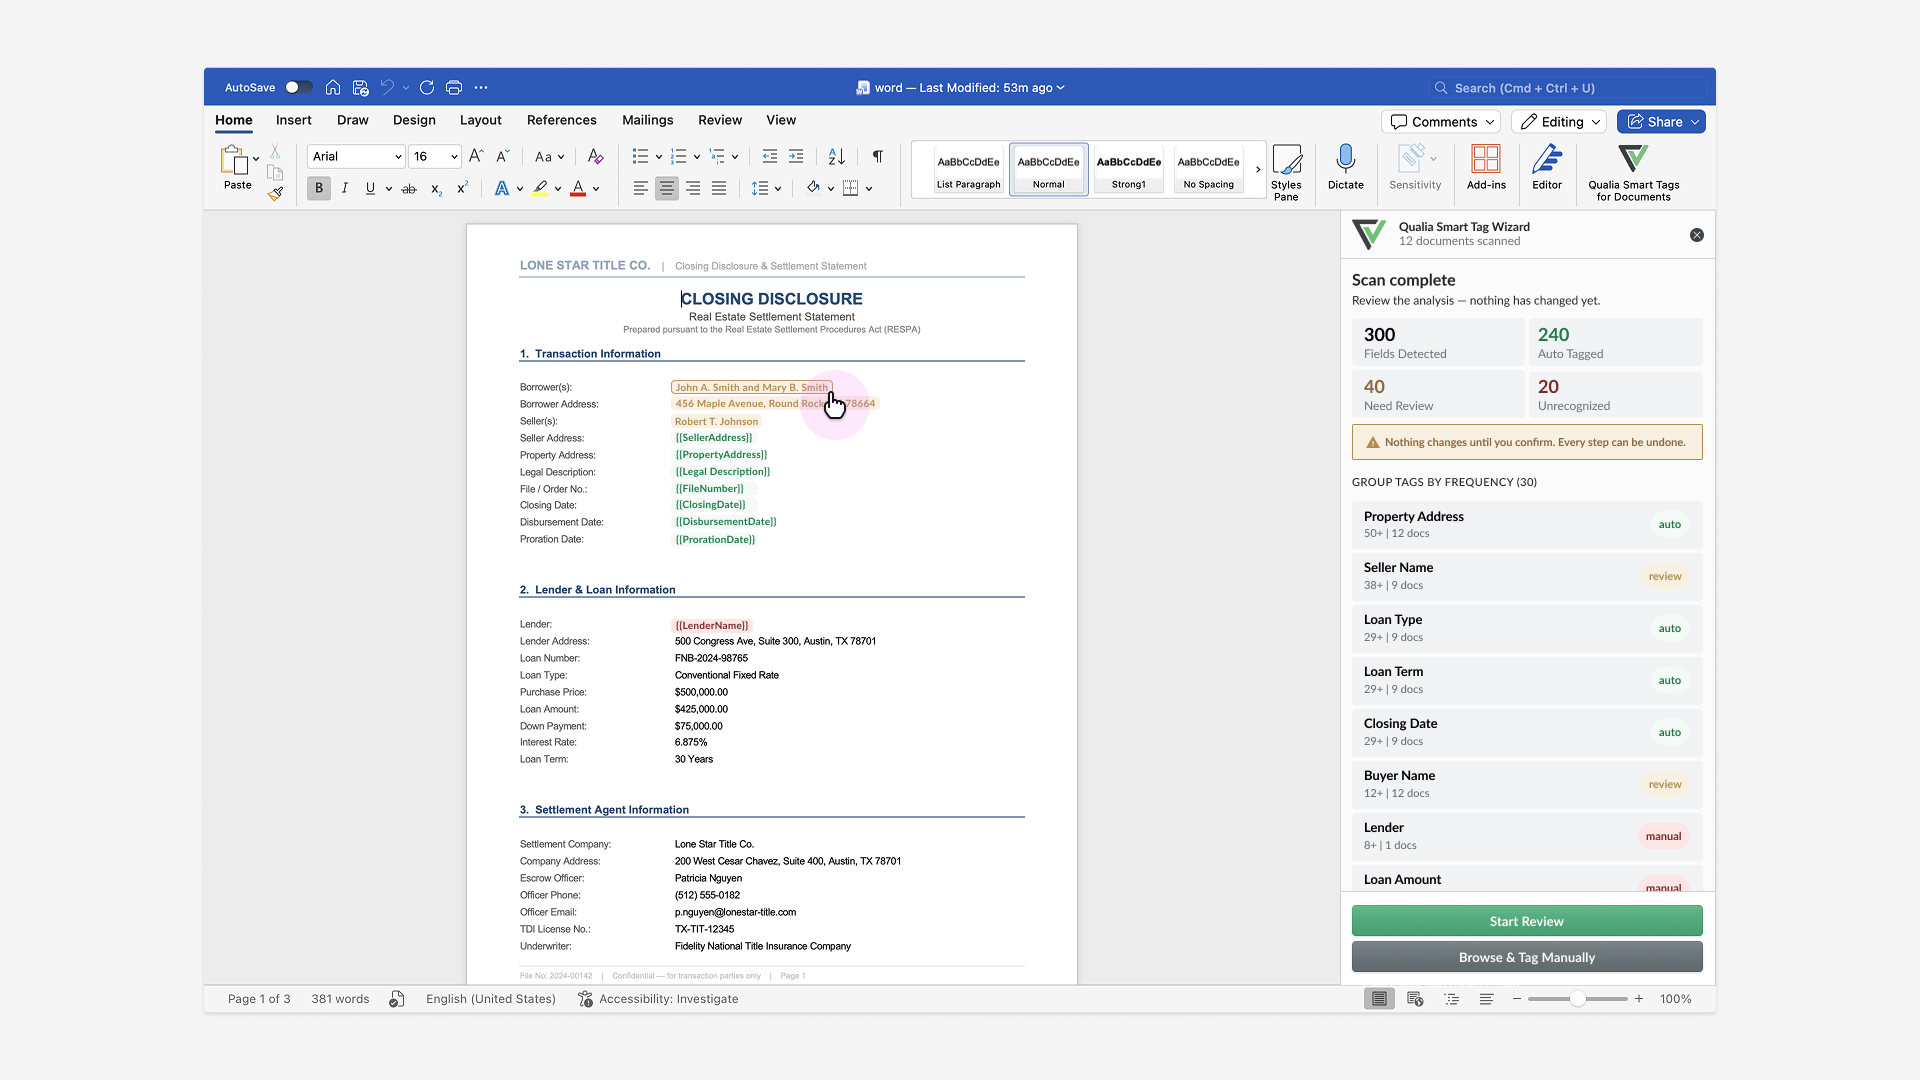Increase font size with the large A icon
Image resolution: width=1920 pixels, height=1080 pixels.
476,156
